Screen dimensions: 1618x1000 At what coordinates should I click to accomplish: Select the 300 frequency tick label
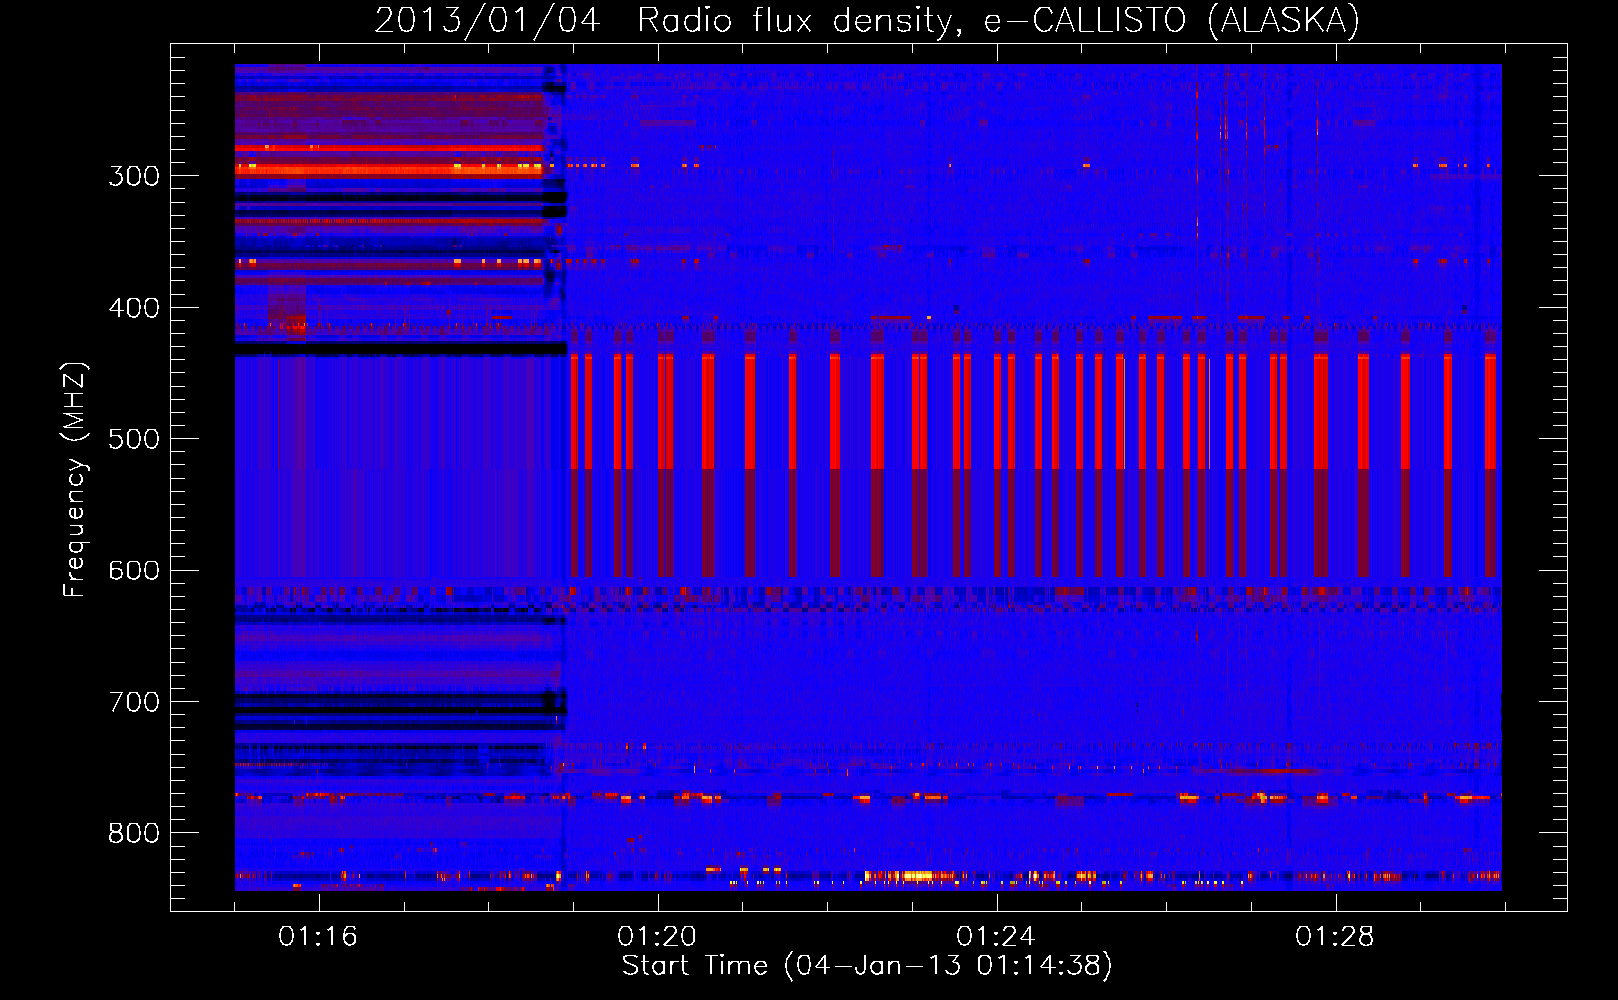(134, 176)
